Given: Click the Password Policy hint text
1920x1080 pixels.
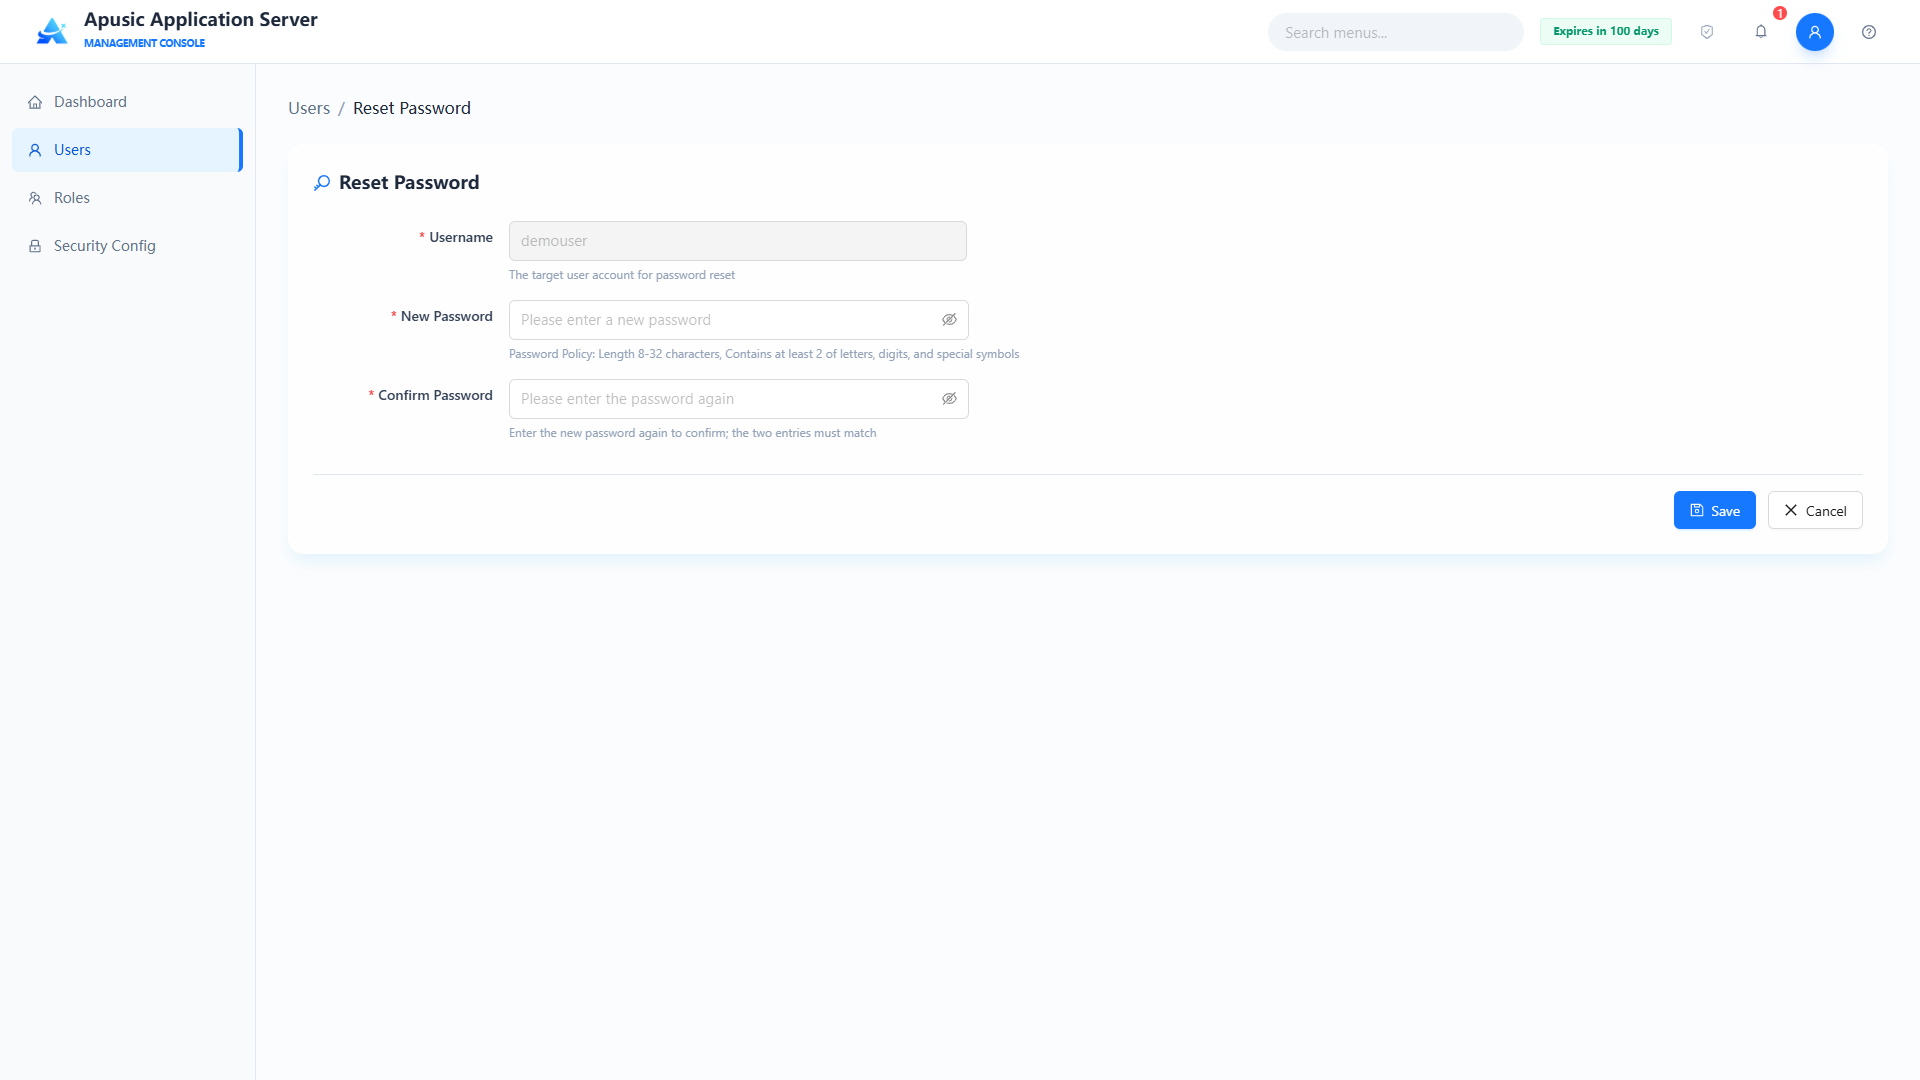Looking at the screenshot, I should (764, 354).
